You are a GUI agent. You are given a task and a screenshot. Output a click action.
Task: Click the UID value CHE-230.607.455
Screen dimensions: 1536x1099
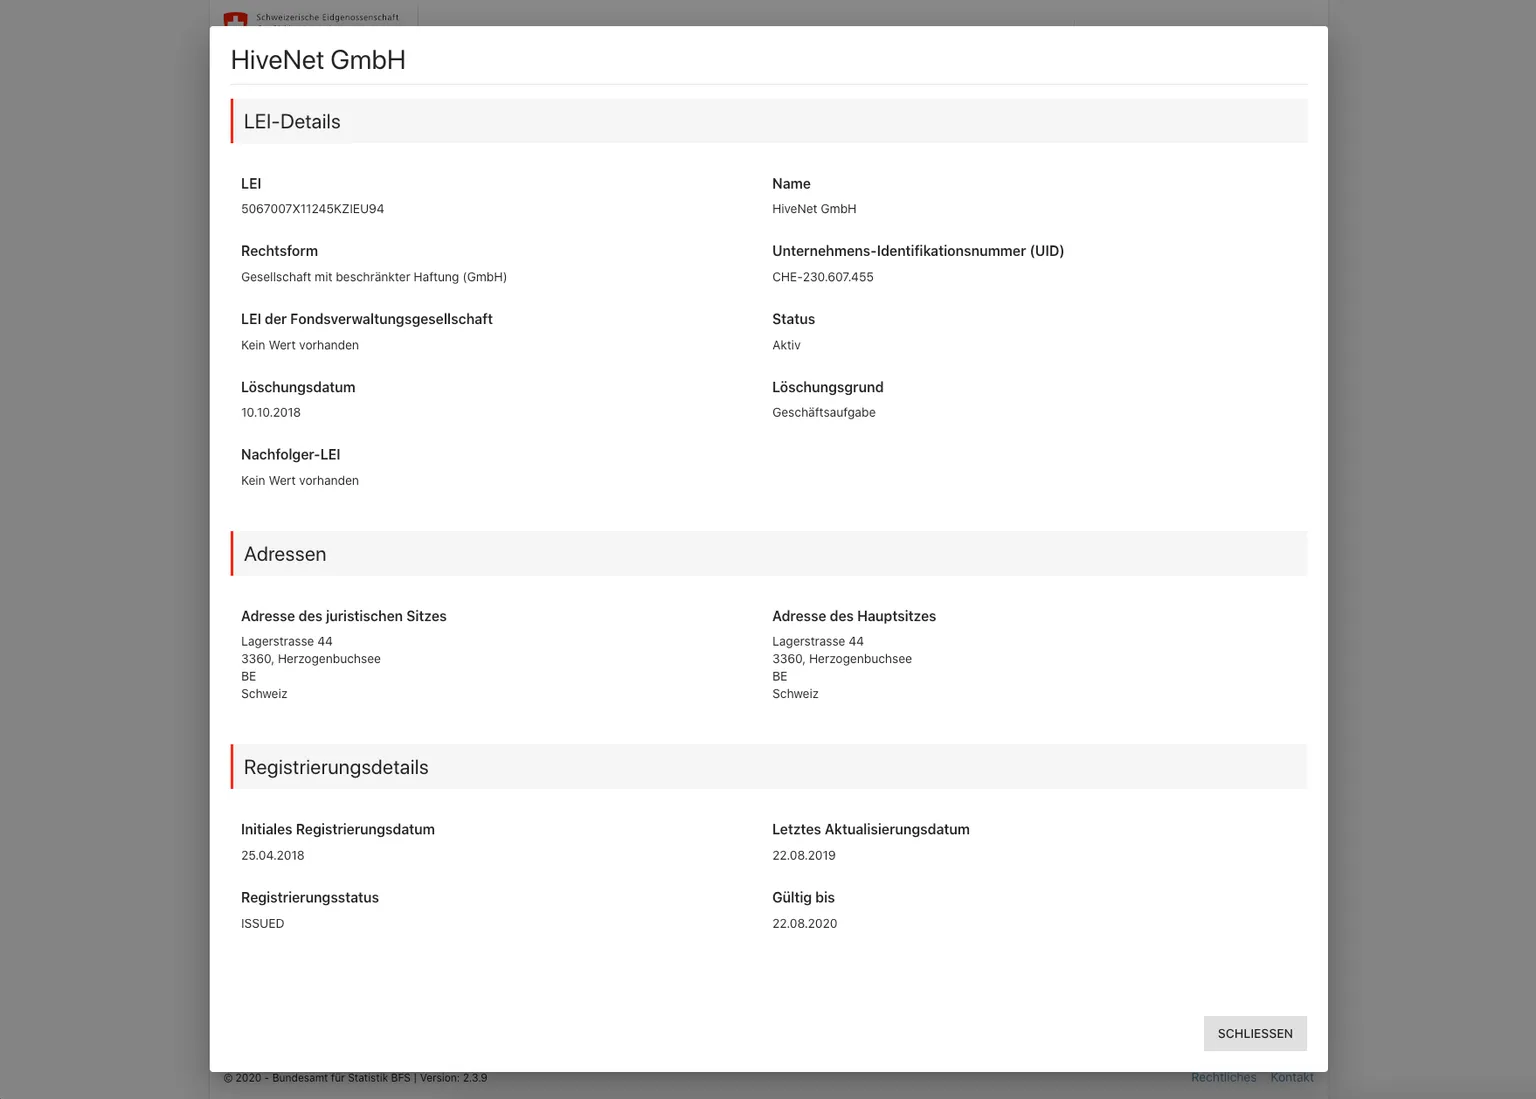[822, 277]
